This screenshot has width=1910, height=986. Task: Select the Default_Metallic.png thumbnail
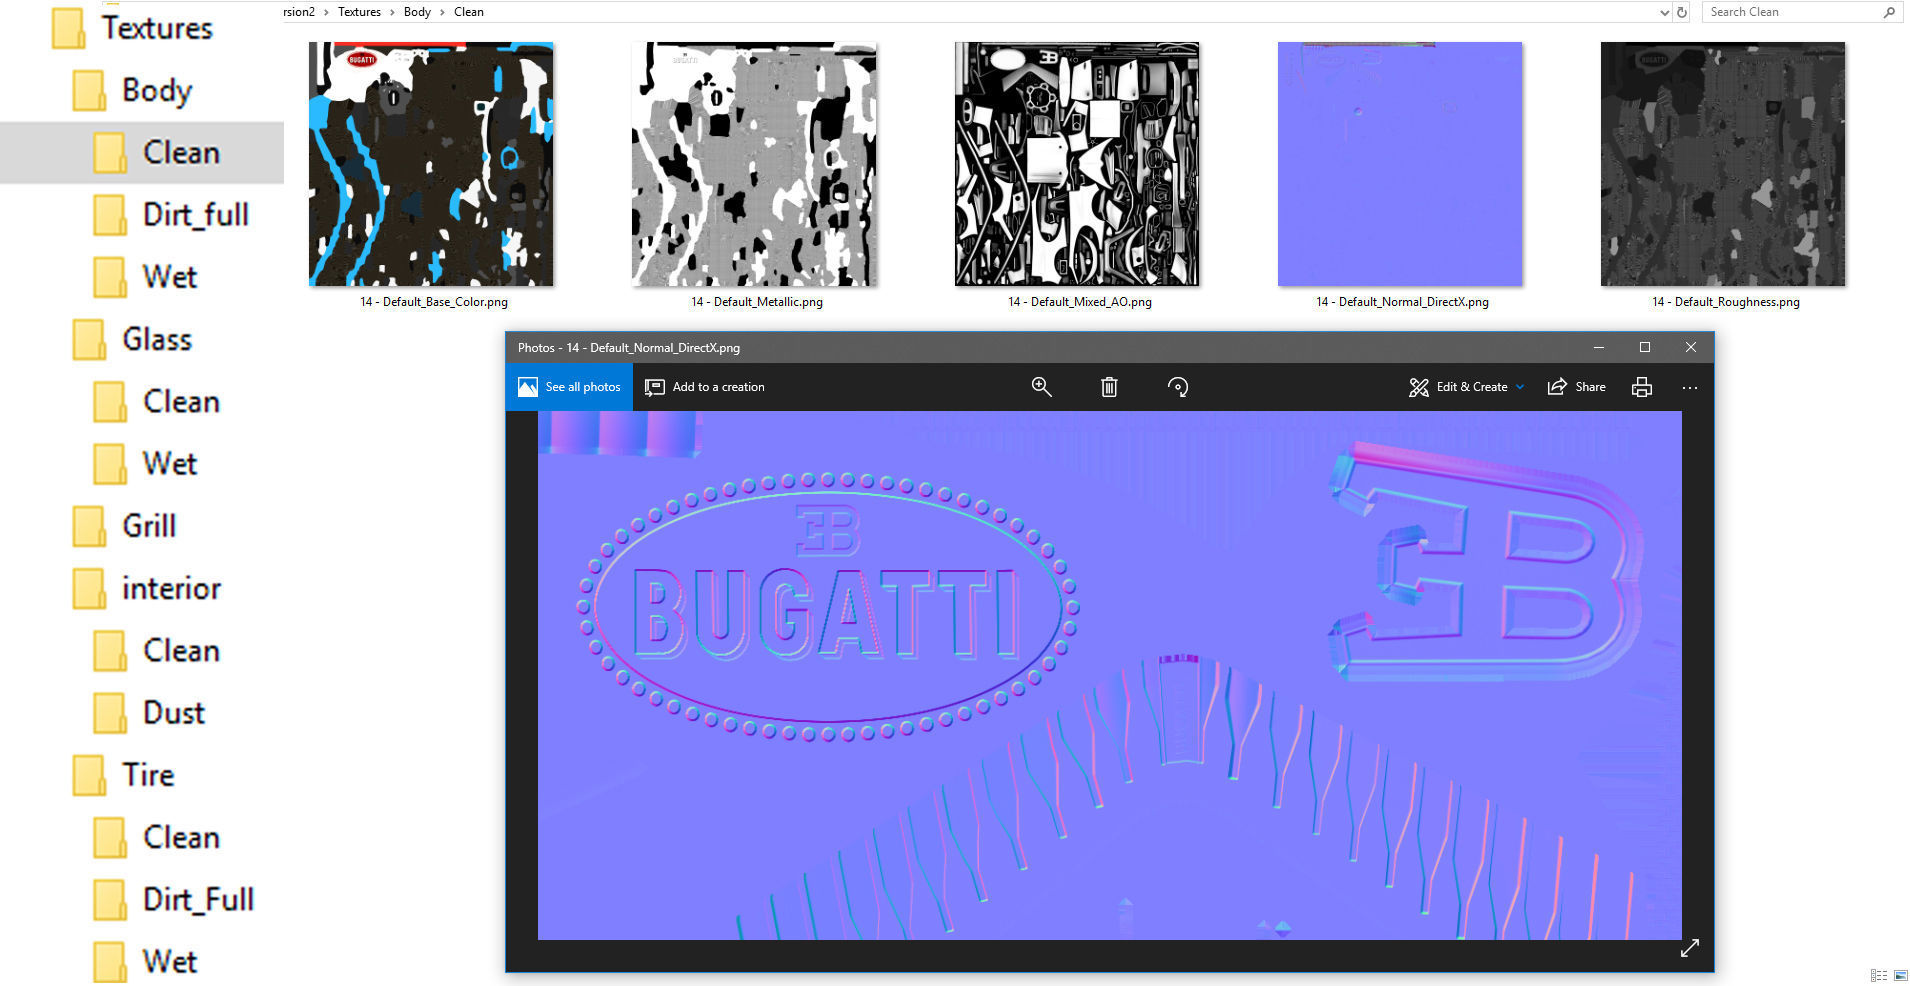click(754, 164)
